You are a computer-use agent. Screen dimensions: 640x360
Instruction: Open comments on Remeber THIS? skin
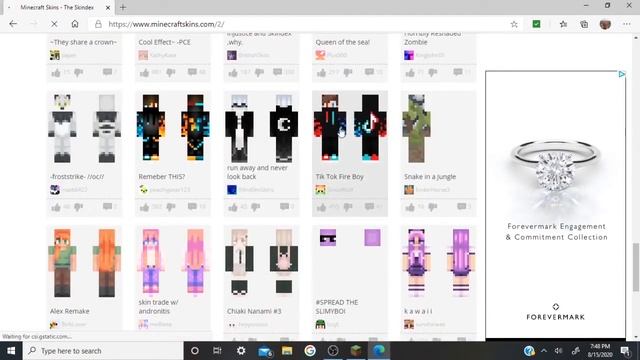click(x=192, y=207)
